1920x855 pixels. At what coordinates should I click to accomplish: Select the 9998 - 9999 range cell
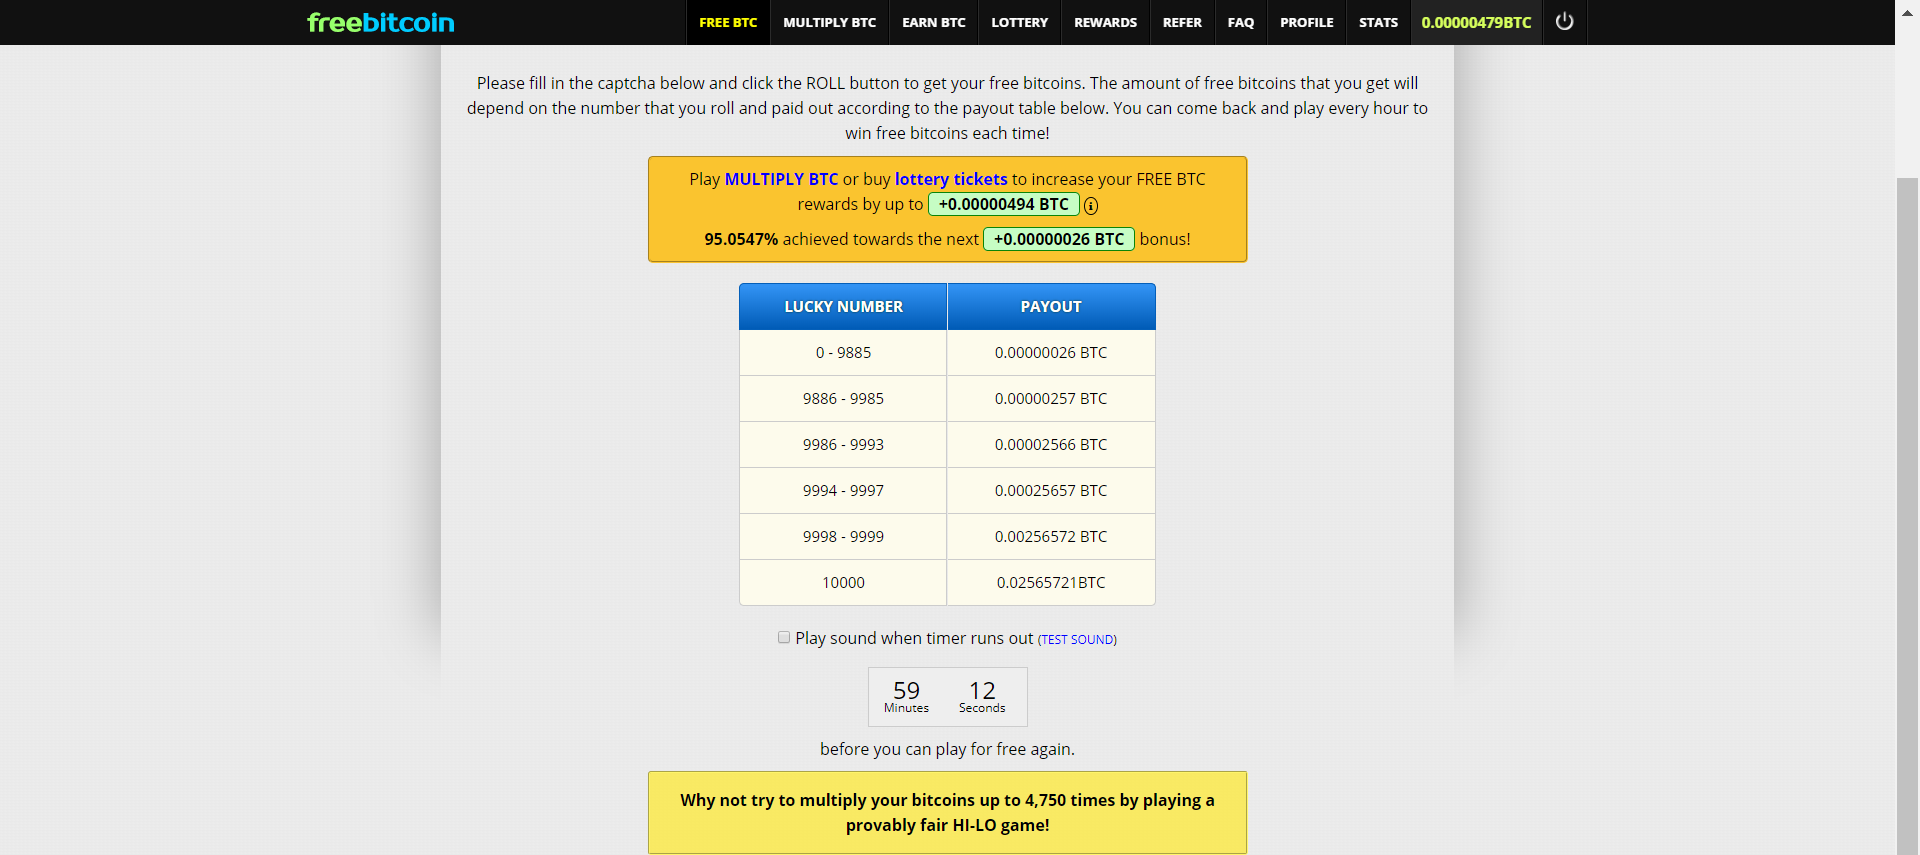point(843,537)
